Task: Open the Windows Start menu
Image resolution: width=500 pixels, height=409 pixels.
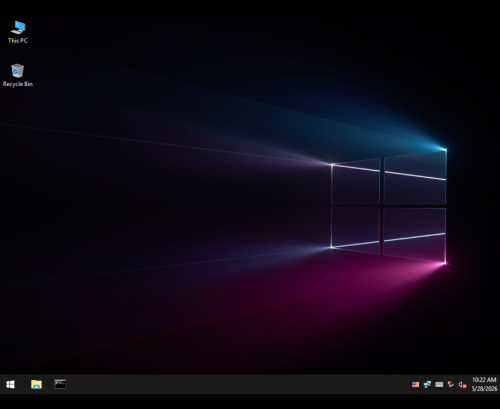Action: [x=10, y=384]
